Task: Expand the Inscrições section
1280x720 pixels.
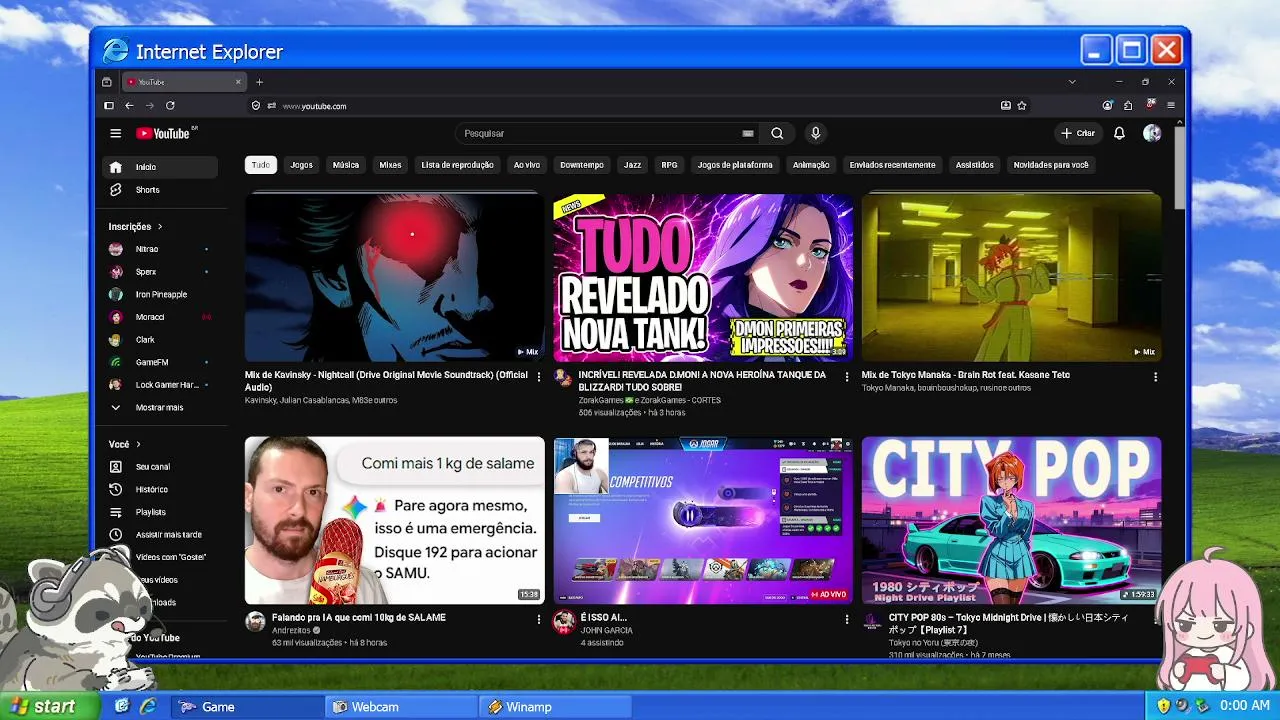Action: point(136,227)
